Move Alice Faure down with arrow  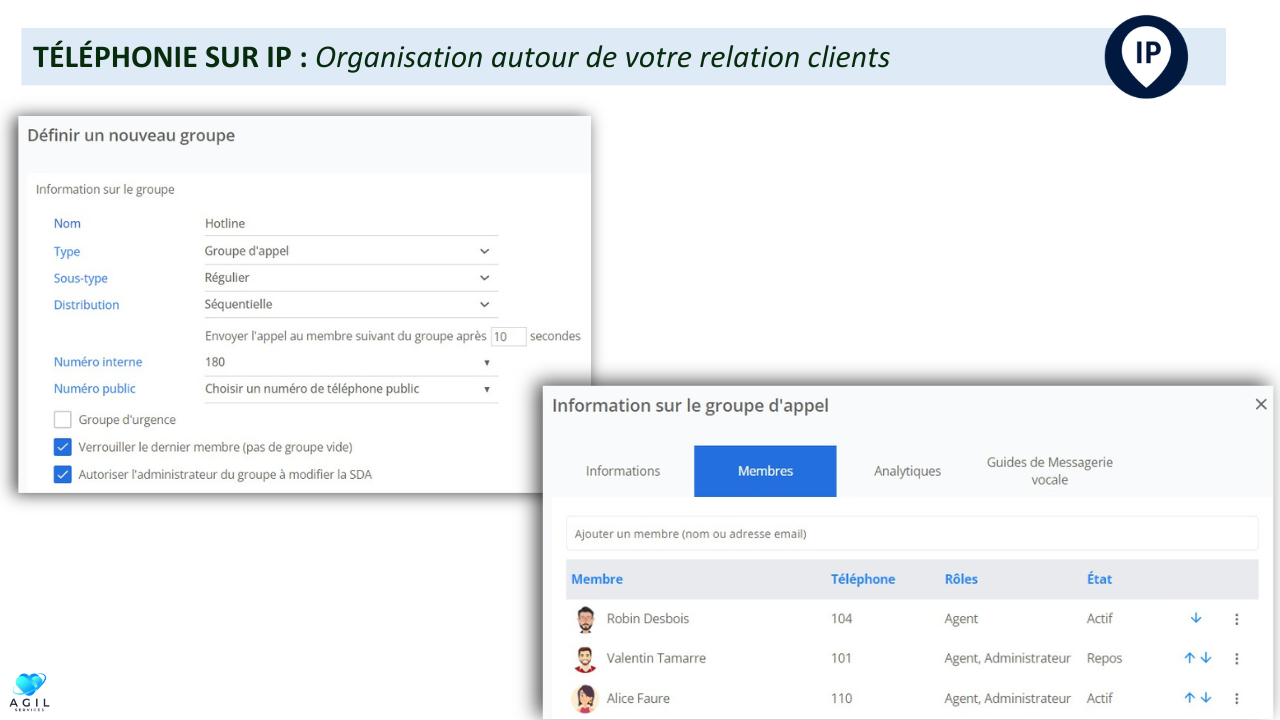1206,698
